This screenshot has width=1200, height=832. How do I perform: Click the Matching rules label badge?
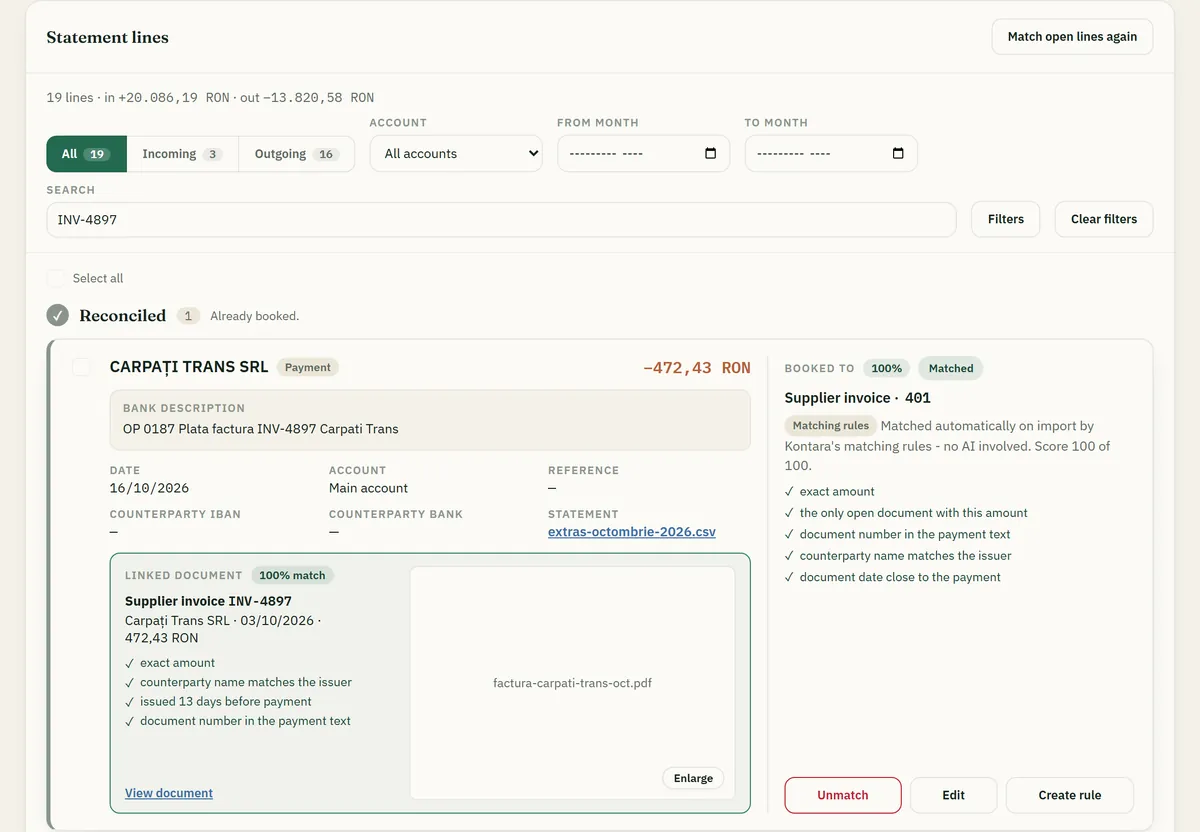coord(830,425)
